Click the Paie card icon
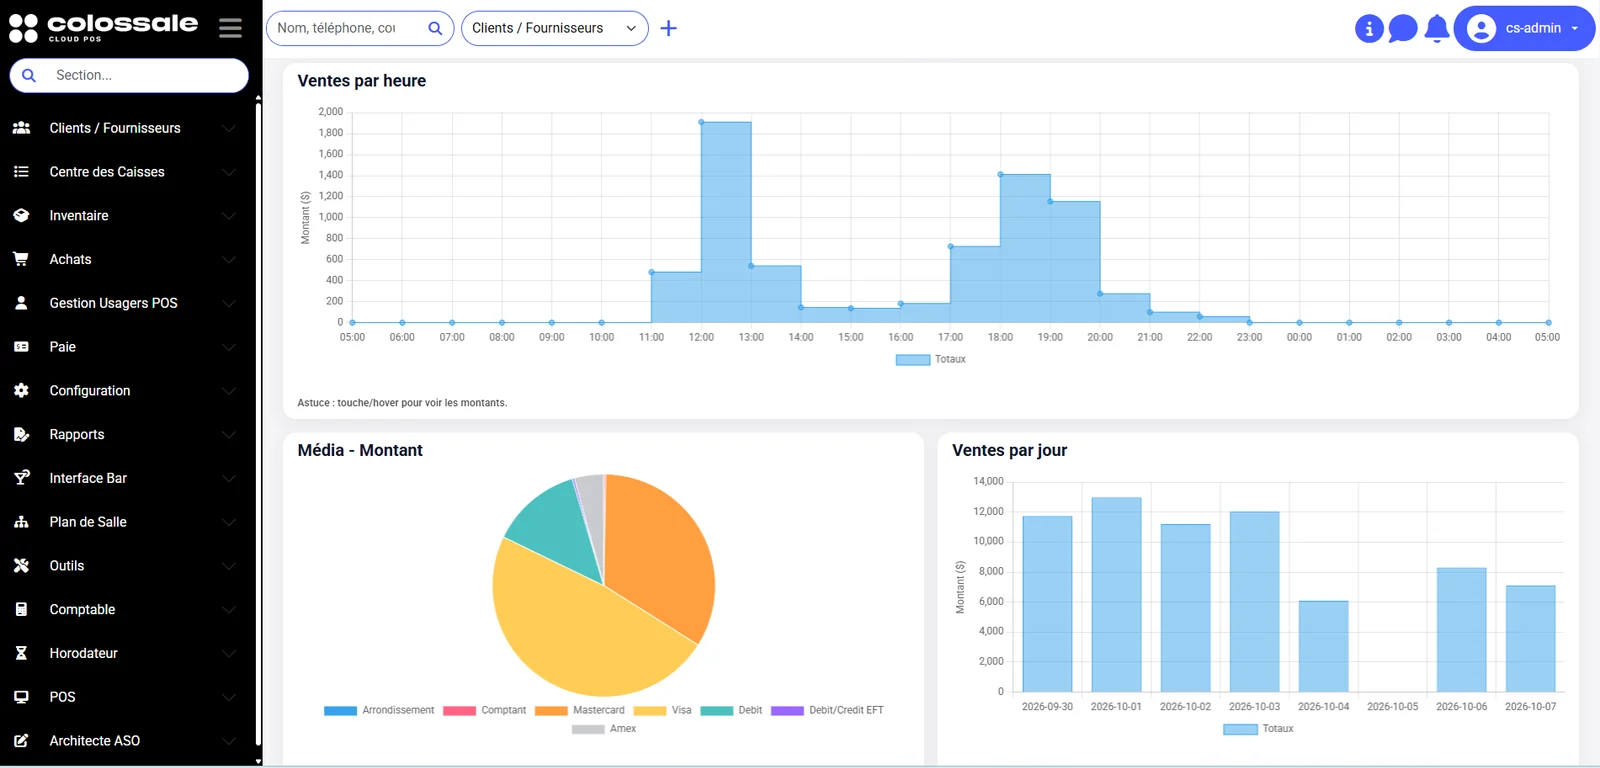1600x768 pixels. [x=21, y=347]
